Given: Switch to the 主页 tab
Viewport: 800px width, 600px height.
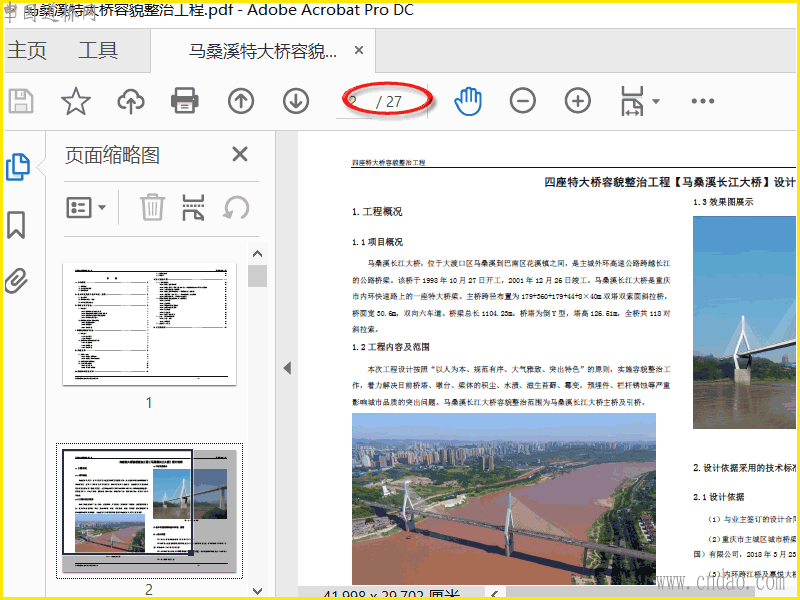Looking at the screenshot, I should 27,51.
